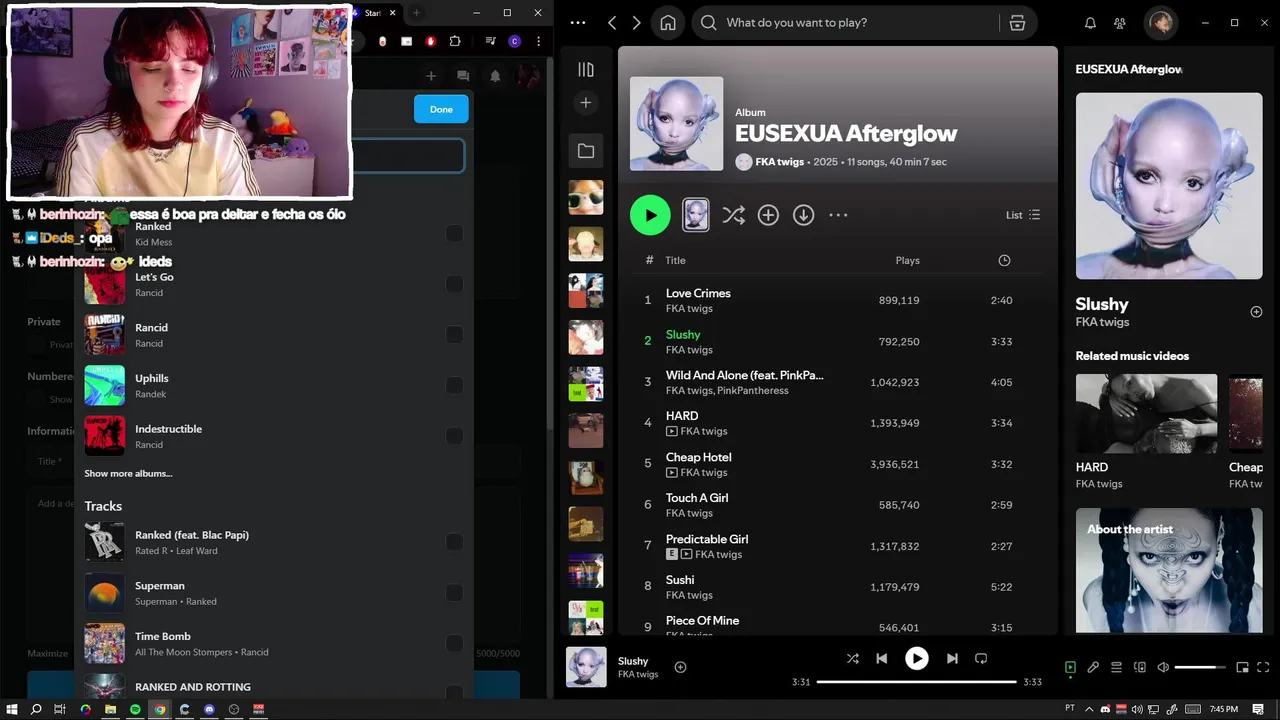Navigate forward in Spotify
1280x720 pixels.
coord(635,22)
